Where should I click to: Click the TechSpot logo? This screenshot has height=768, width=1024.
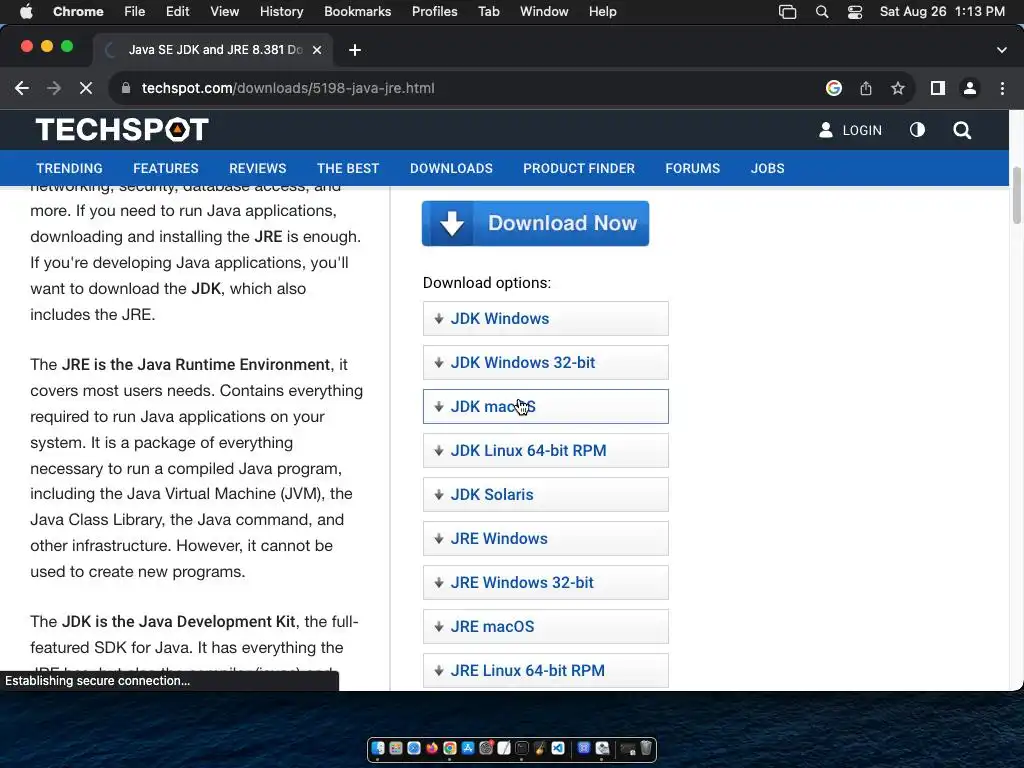[122, 129]
